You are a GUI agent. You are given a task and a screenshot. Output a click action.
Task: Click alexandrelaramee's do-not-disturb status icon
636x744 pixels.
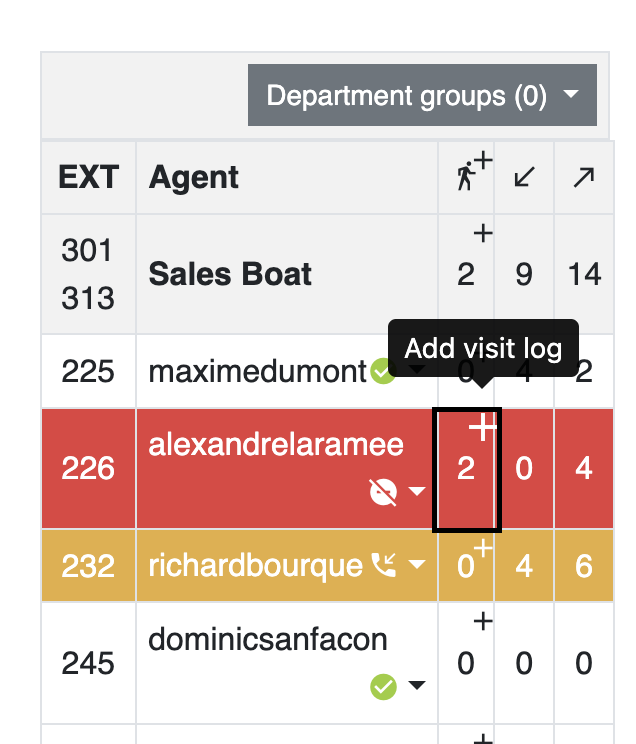coord(383,492)
